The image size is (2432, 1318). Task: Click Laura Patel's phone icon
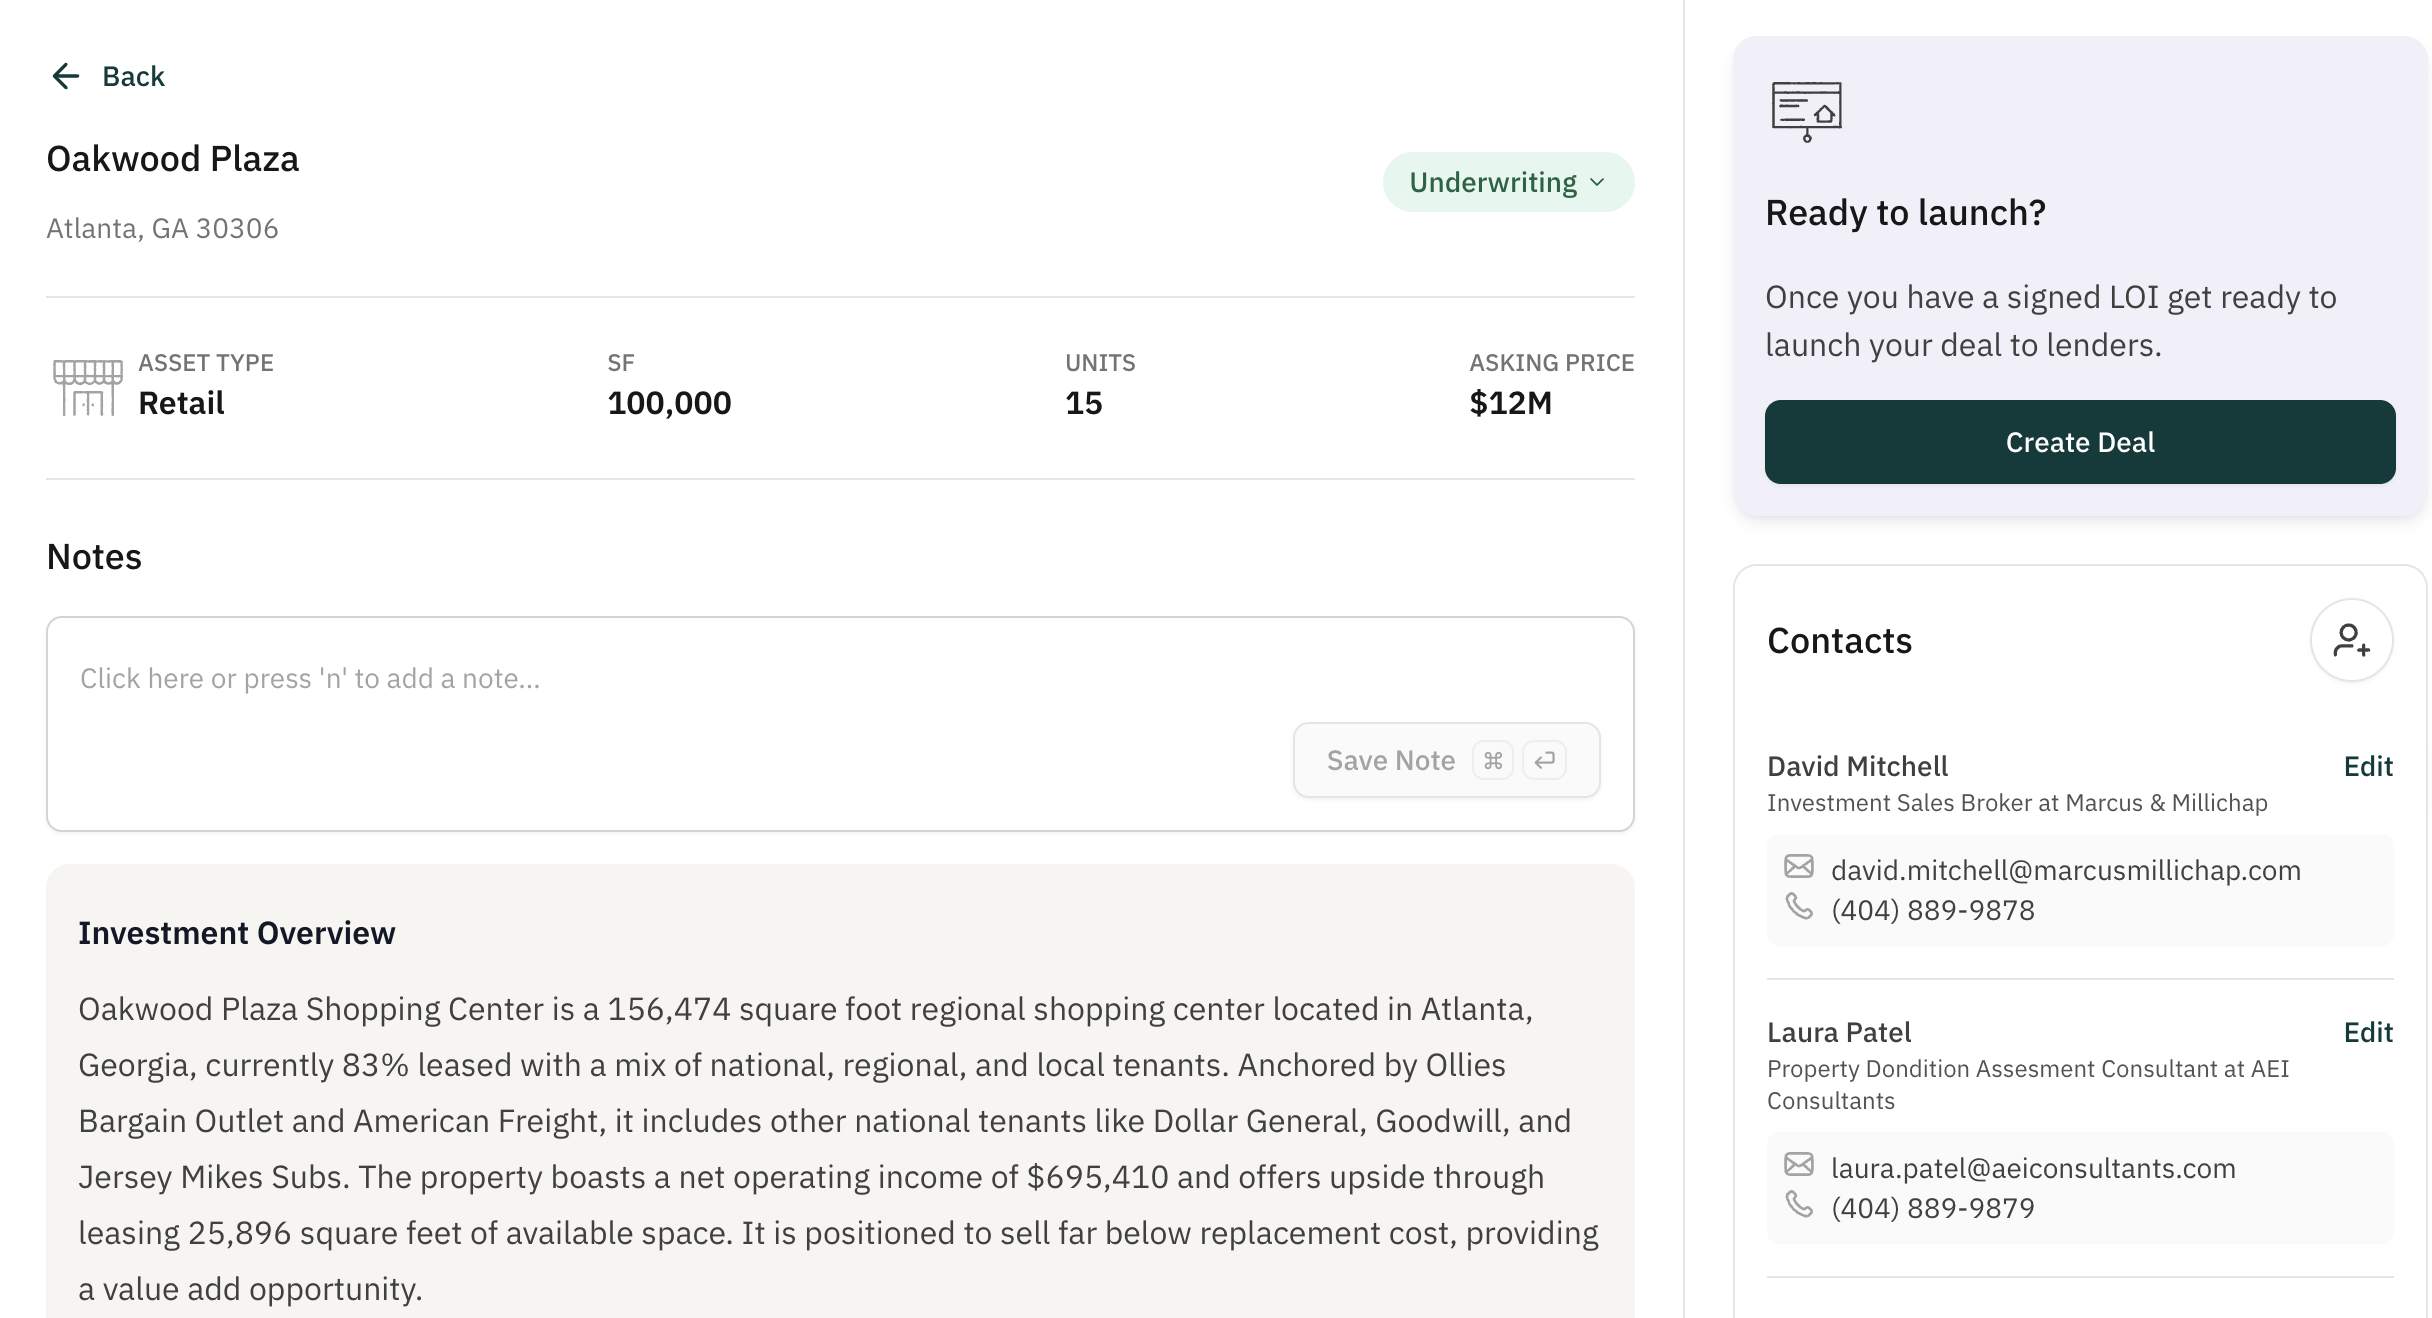(1799, 1204)
